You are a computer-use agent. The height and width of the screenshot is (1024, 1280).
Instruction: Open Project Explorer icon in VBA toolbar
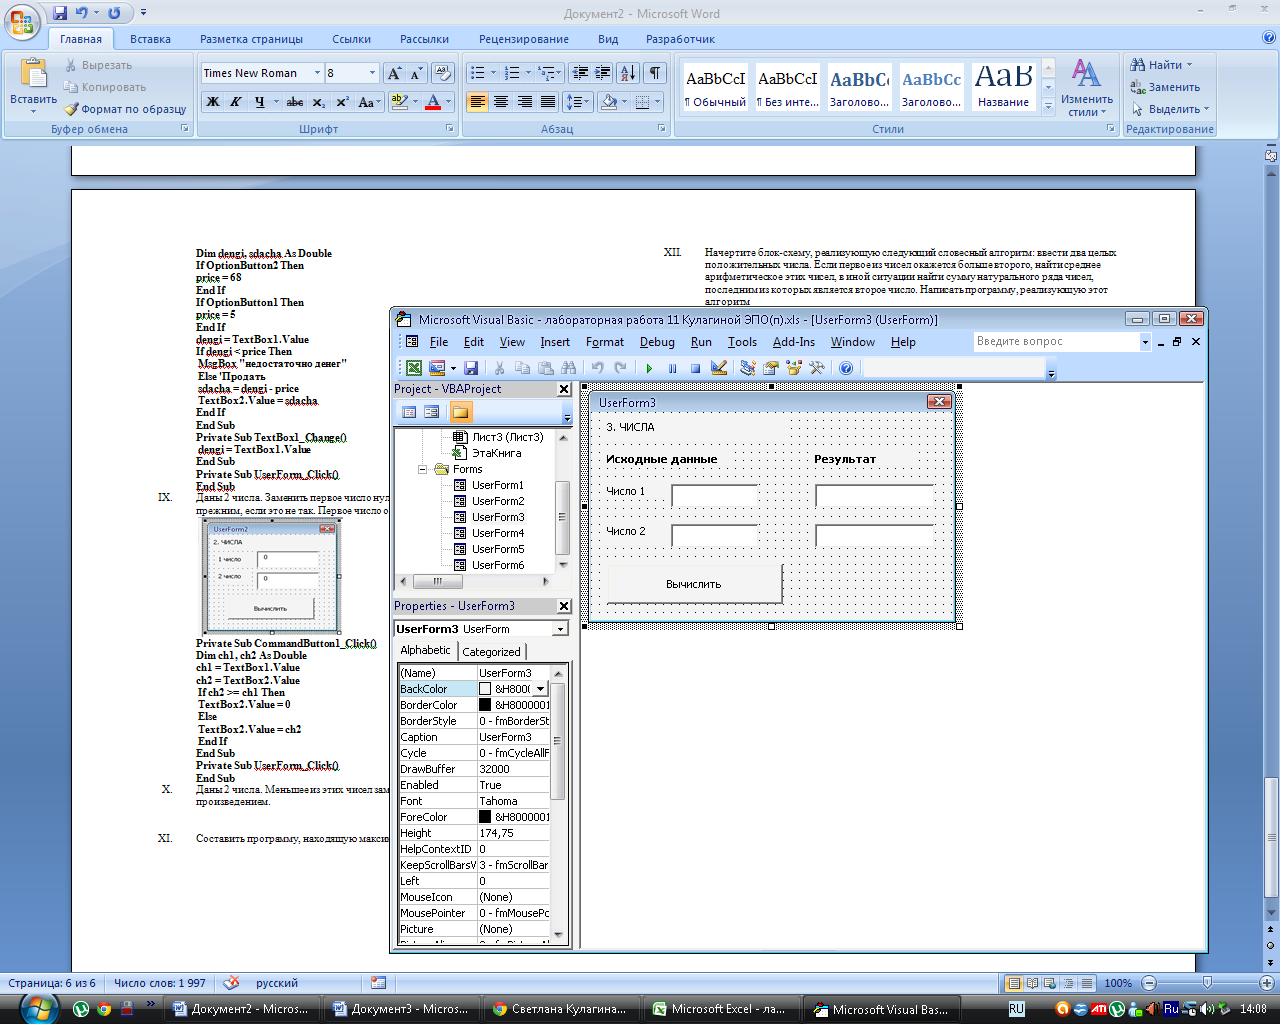point(747,368)
